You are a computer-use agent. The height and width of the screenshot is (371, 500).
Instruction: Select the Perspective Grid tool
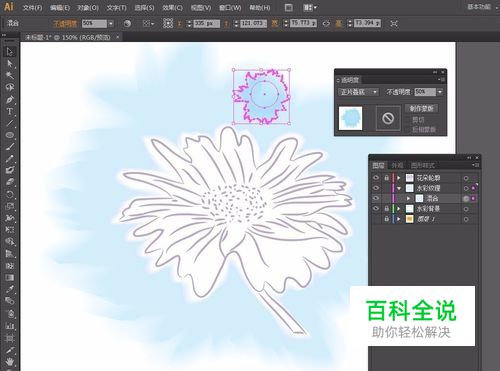tap(9, 254)
